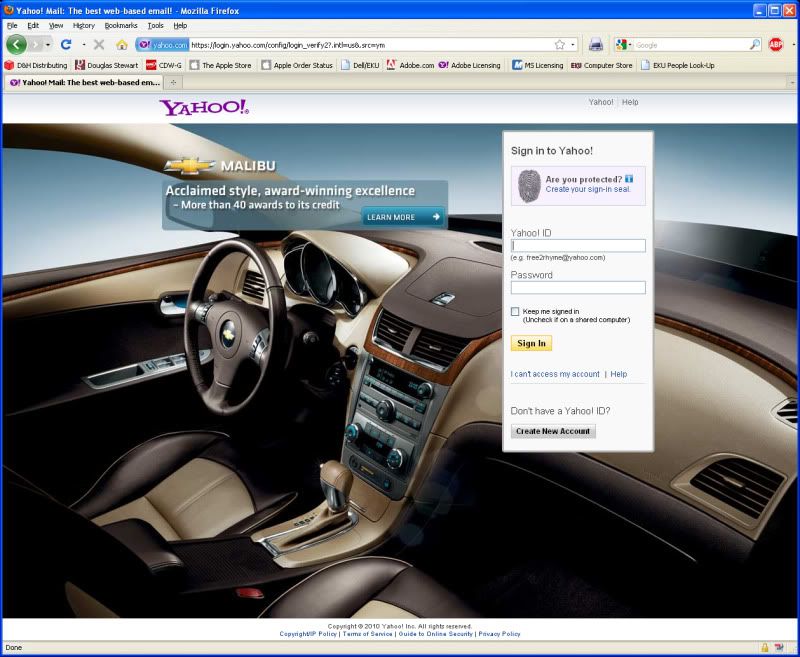Open the address bar dropdown arrow
800x657 pixels.
[572, 44]
